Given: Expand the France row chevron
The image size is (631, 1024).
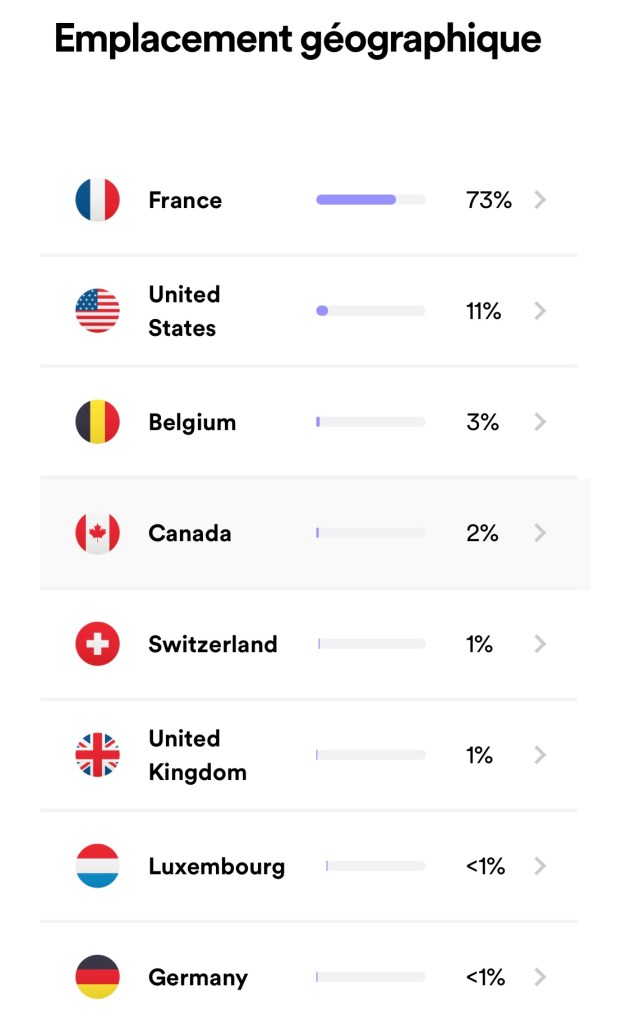Looking at the screenshot, I should (540, 200).
